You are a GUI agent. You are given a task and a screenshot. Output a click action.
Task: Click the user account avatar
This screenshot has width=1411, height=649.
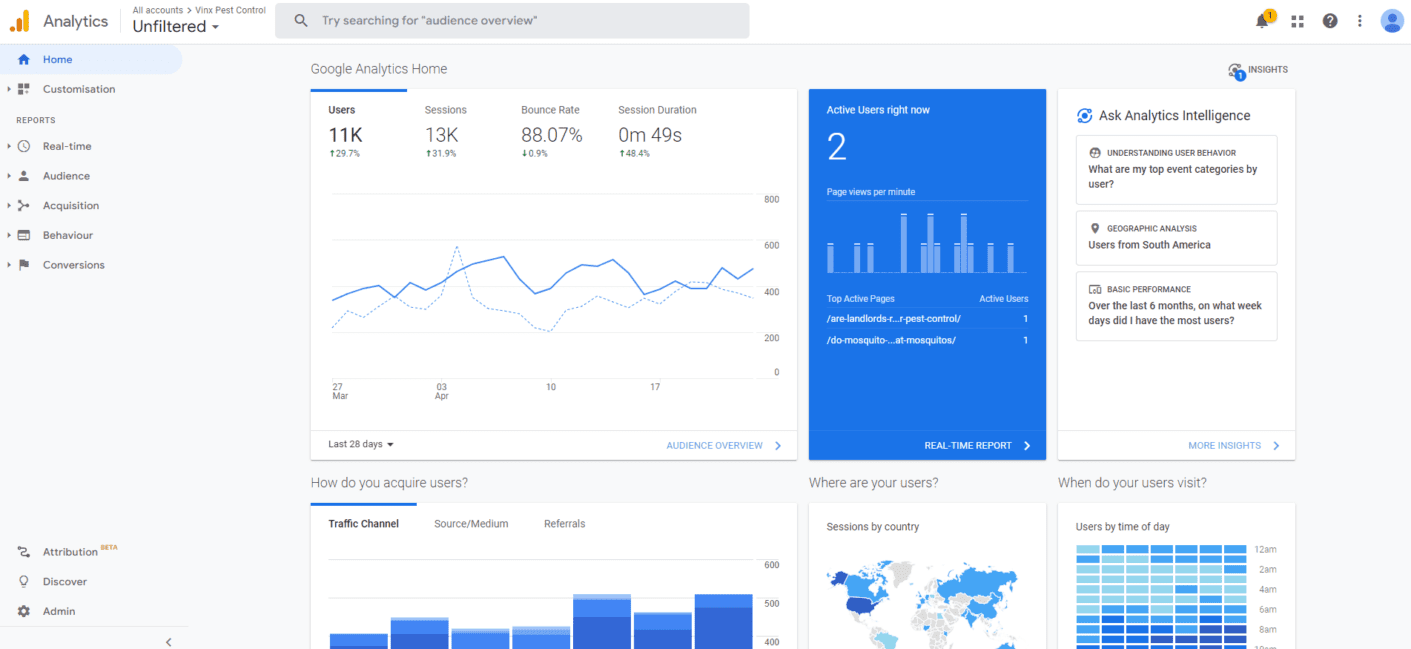(1392, 21)
